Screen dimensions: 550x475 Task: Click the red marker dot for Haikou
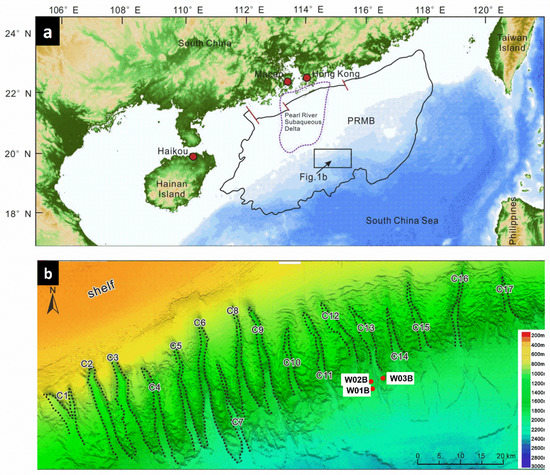pyautogui.click(x=193, y=156)
